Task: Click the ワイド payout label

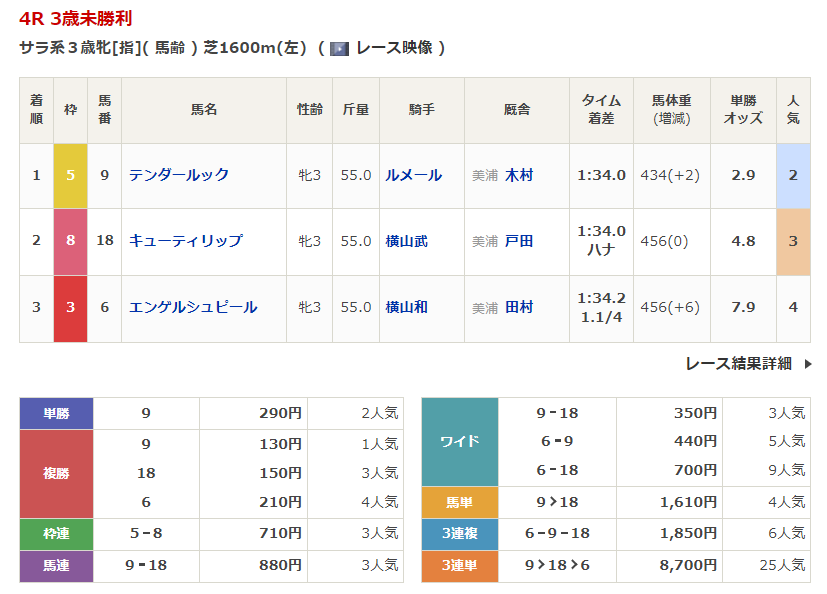Action: 459,441
